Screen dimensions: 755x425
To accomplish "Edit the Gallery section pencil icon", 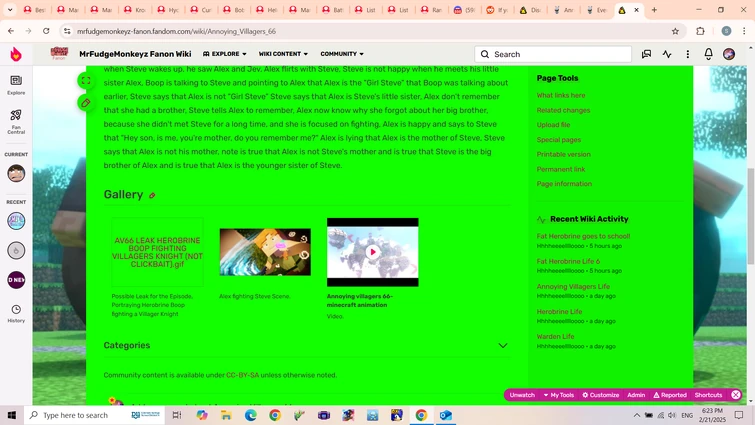I will click(152, 195).
